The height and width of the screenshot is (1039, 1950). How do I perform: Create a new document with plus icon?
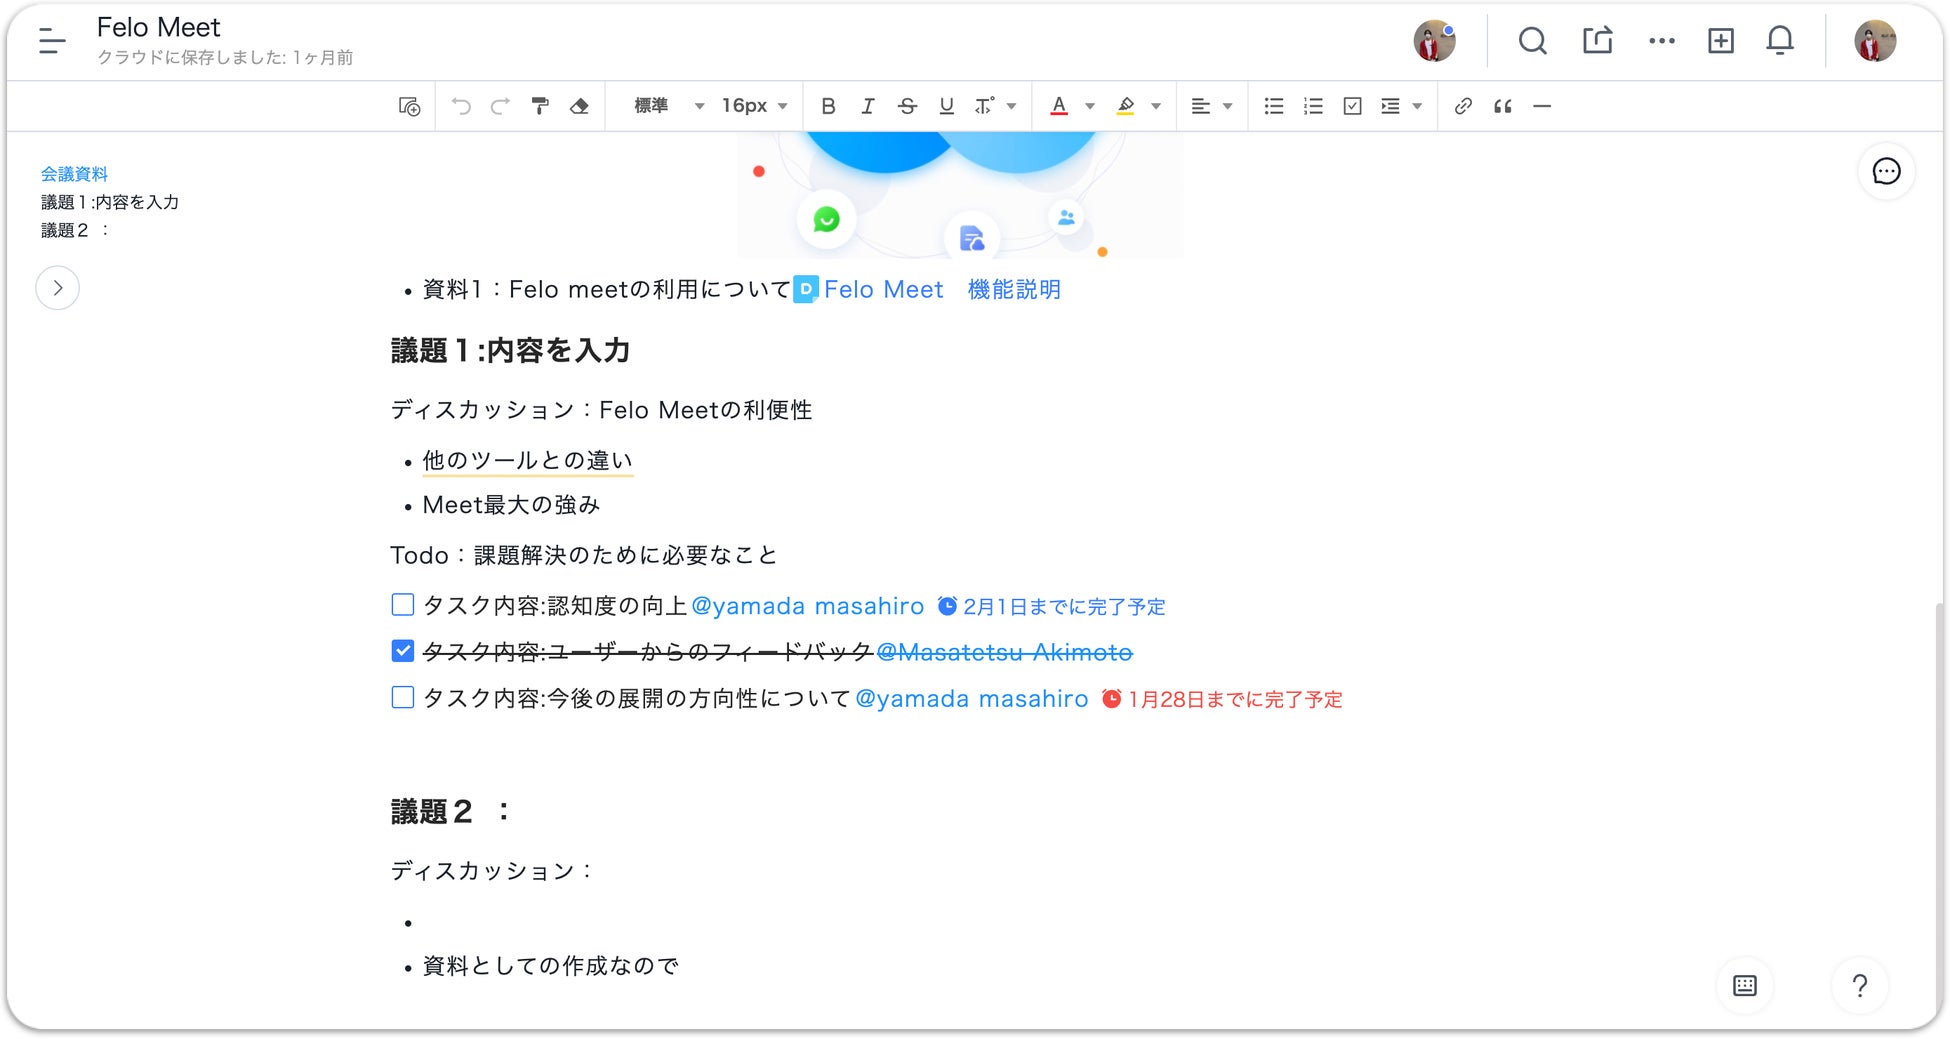(x=1721, y=41)
